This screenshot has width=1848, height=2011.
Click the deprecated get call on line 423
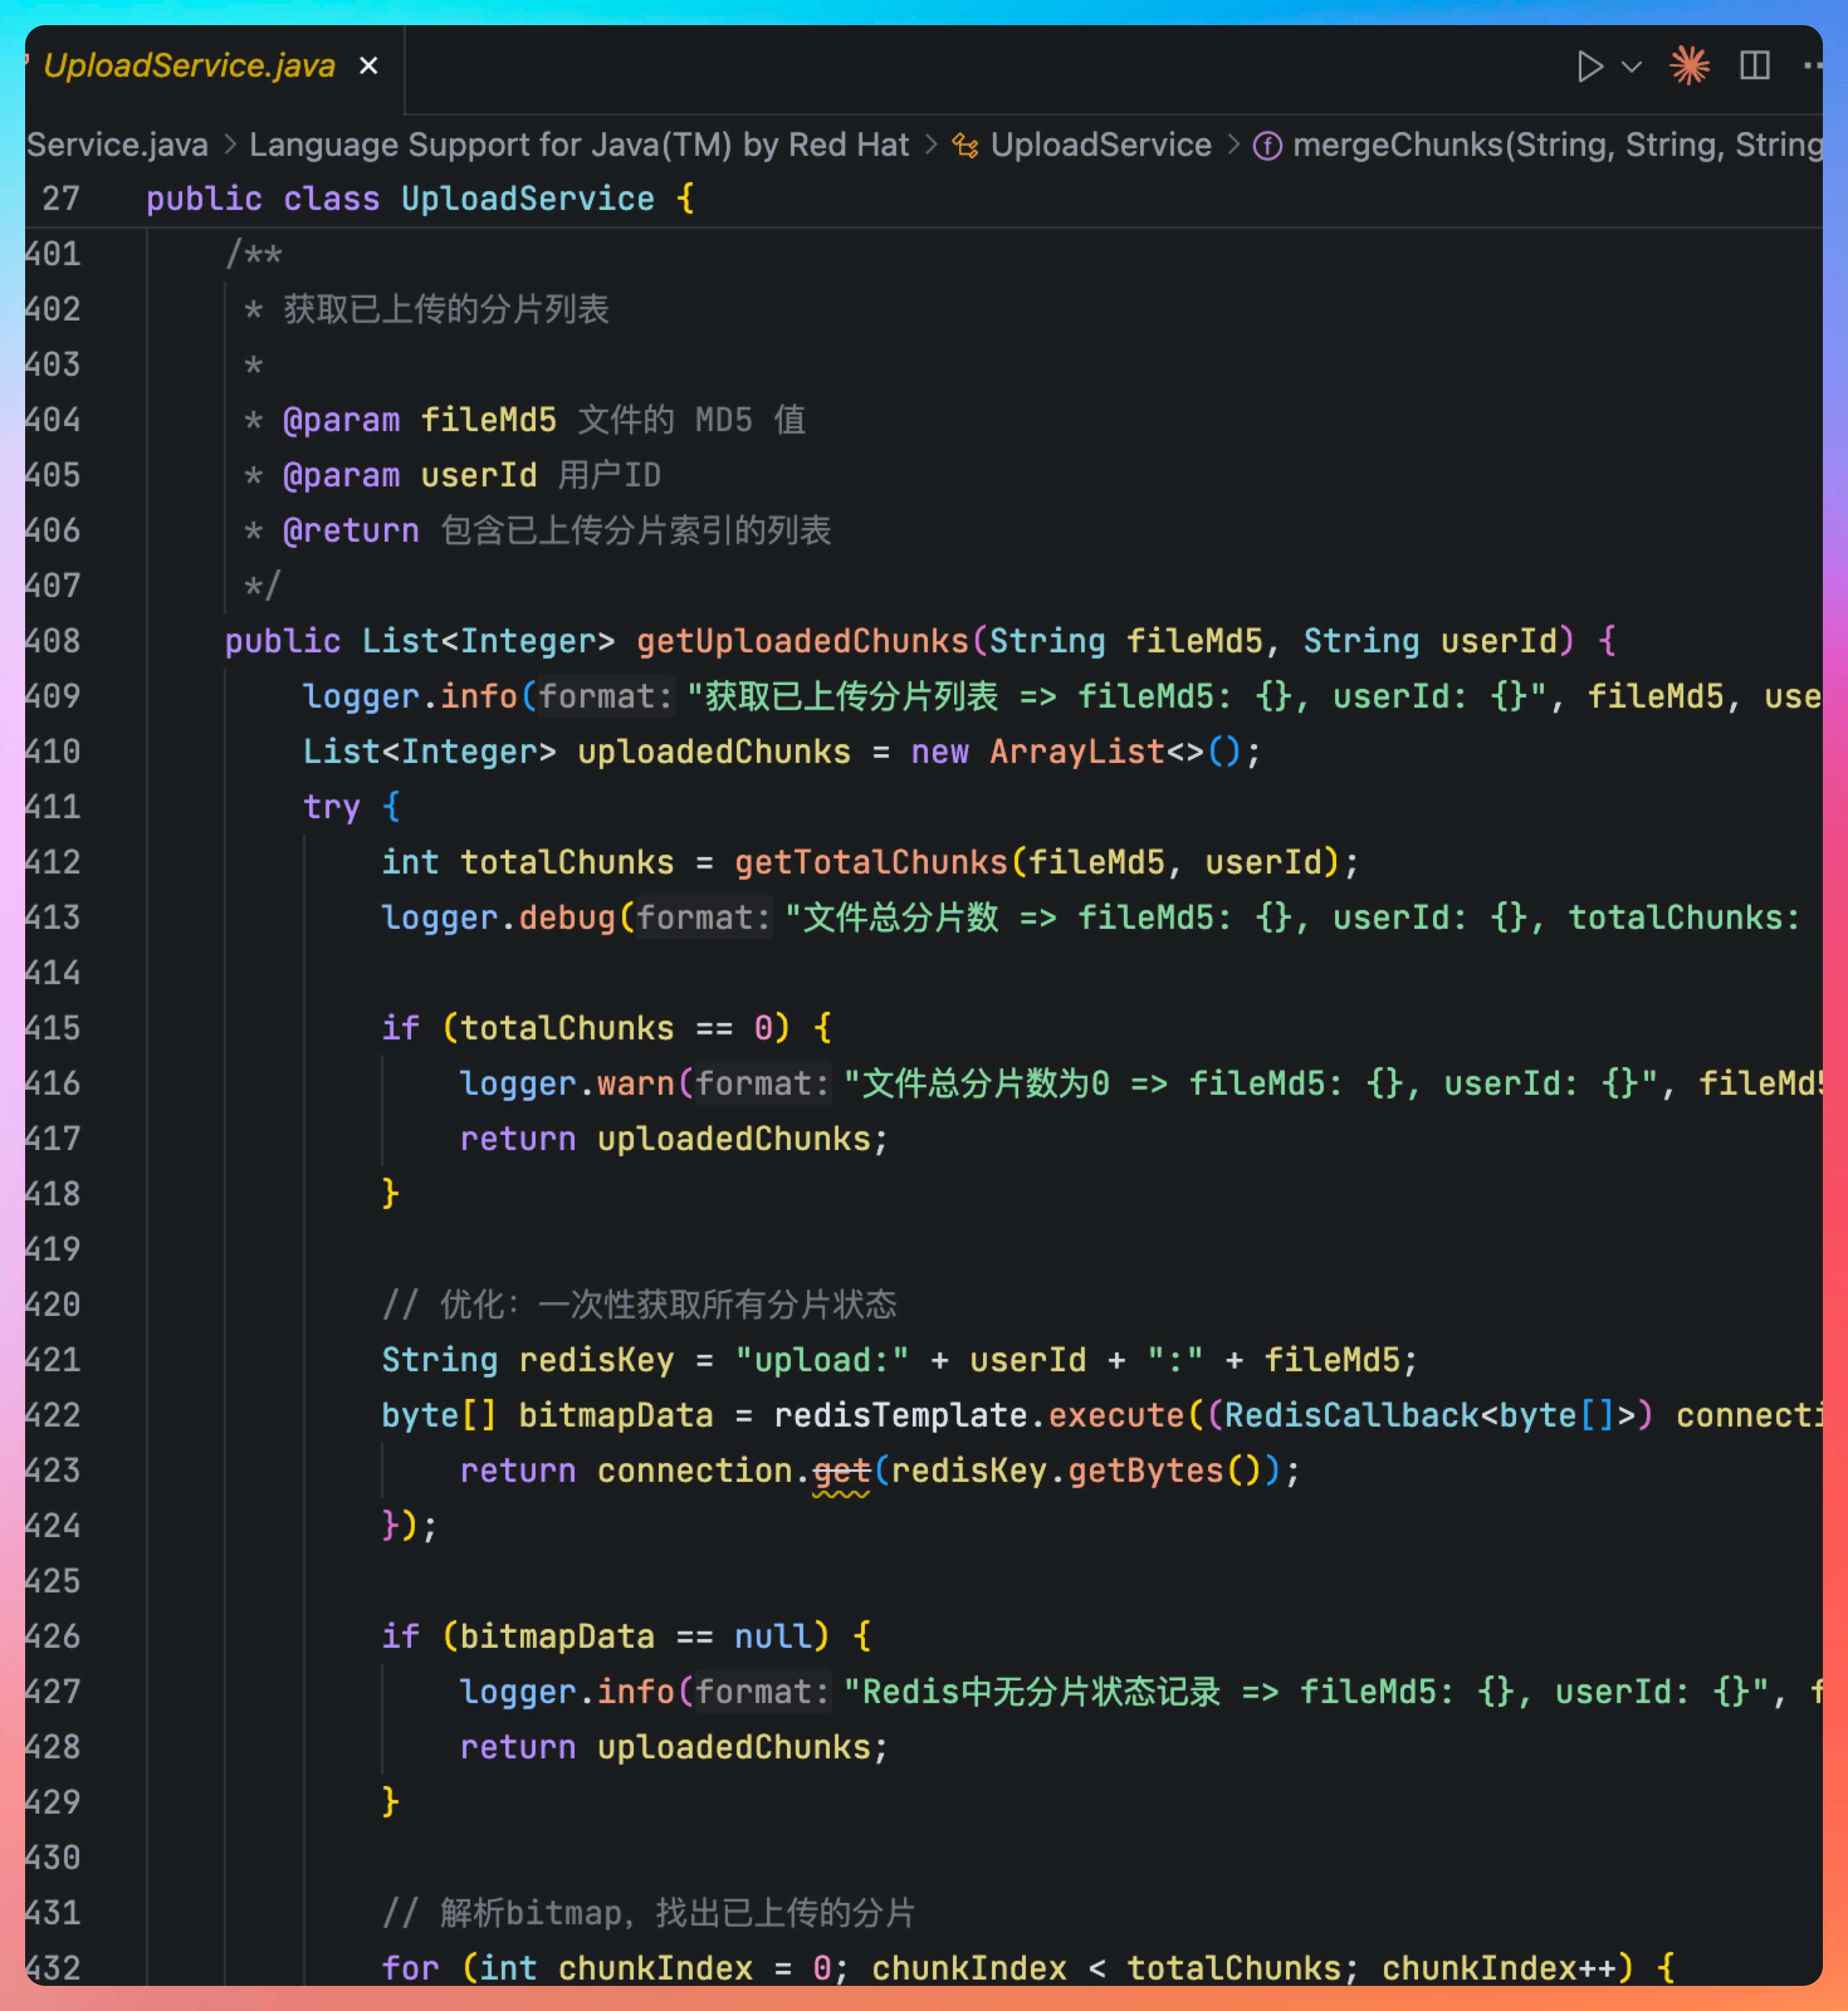pos(841,1471)
